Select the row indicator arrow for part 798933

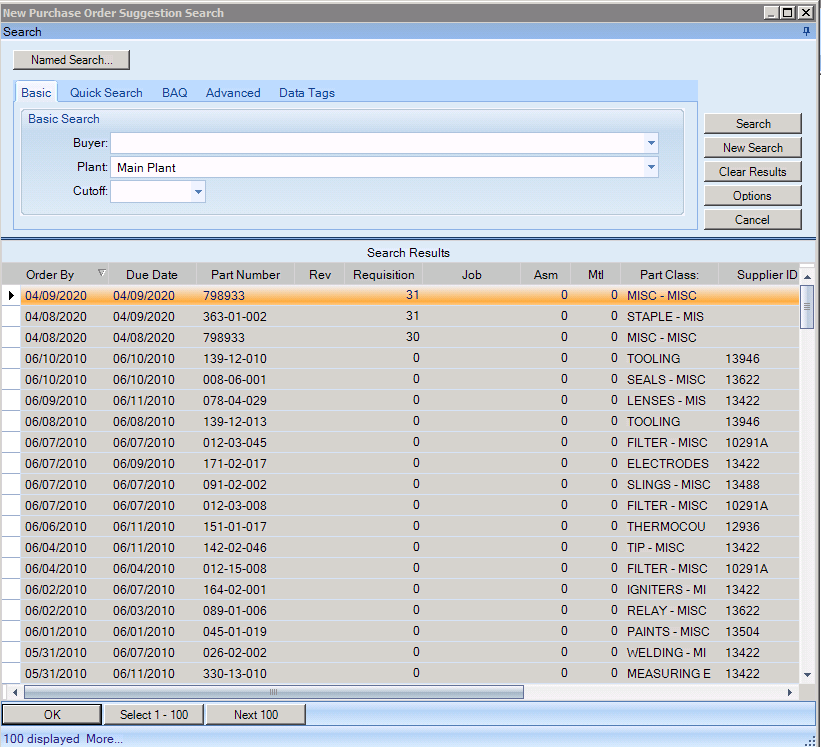tap(11, 296)
